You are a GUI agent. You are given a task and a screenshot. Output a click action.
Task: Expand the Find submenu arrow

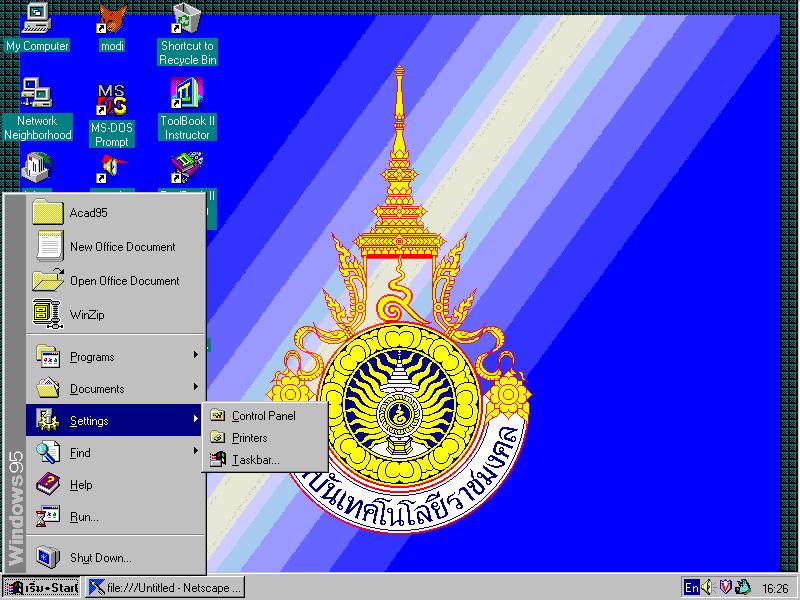click(x=195, y=451)
